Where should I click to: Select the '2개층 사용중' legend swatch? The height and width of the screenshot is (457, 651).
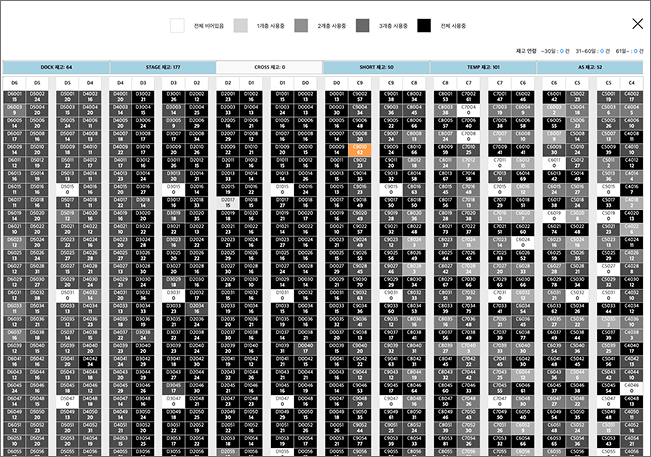pyautogui.click(x=302, y=26)
